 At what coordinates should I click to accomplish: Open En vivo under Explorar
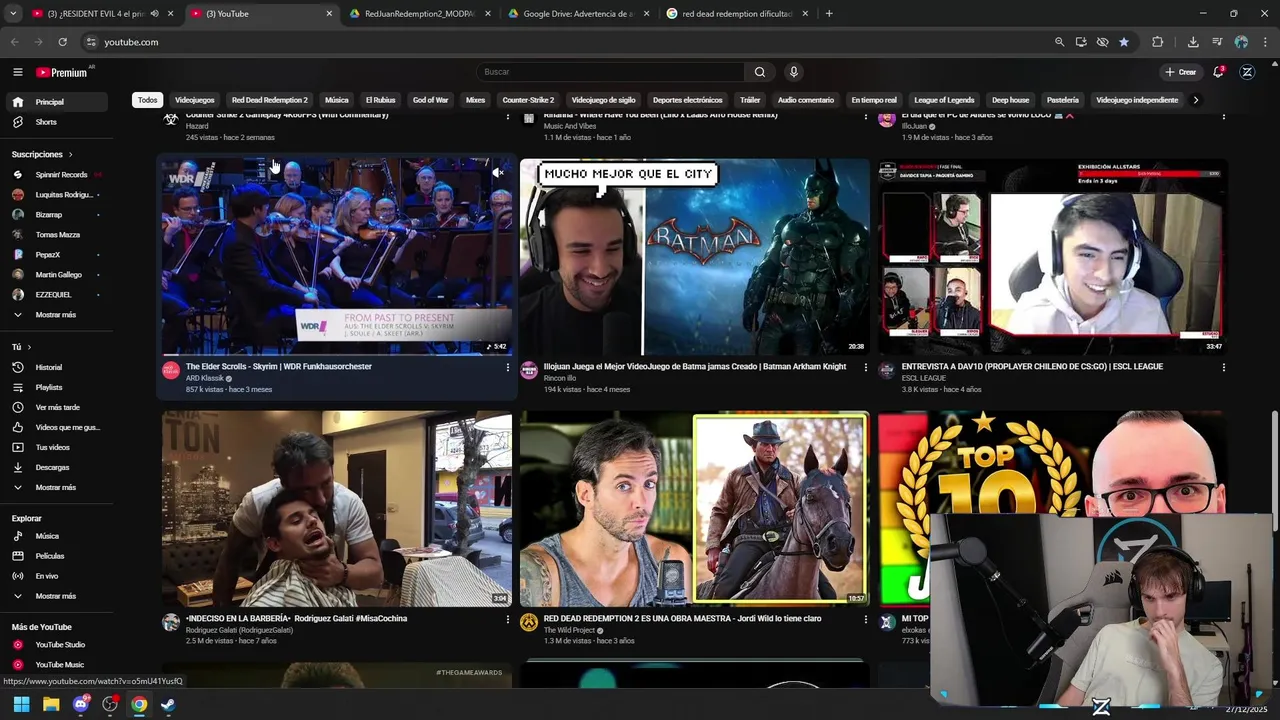57,576
